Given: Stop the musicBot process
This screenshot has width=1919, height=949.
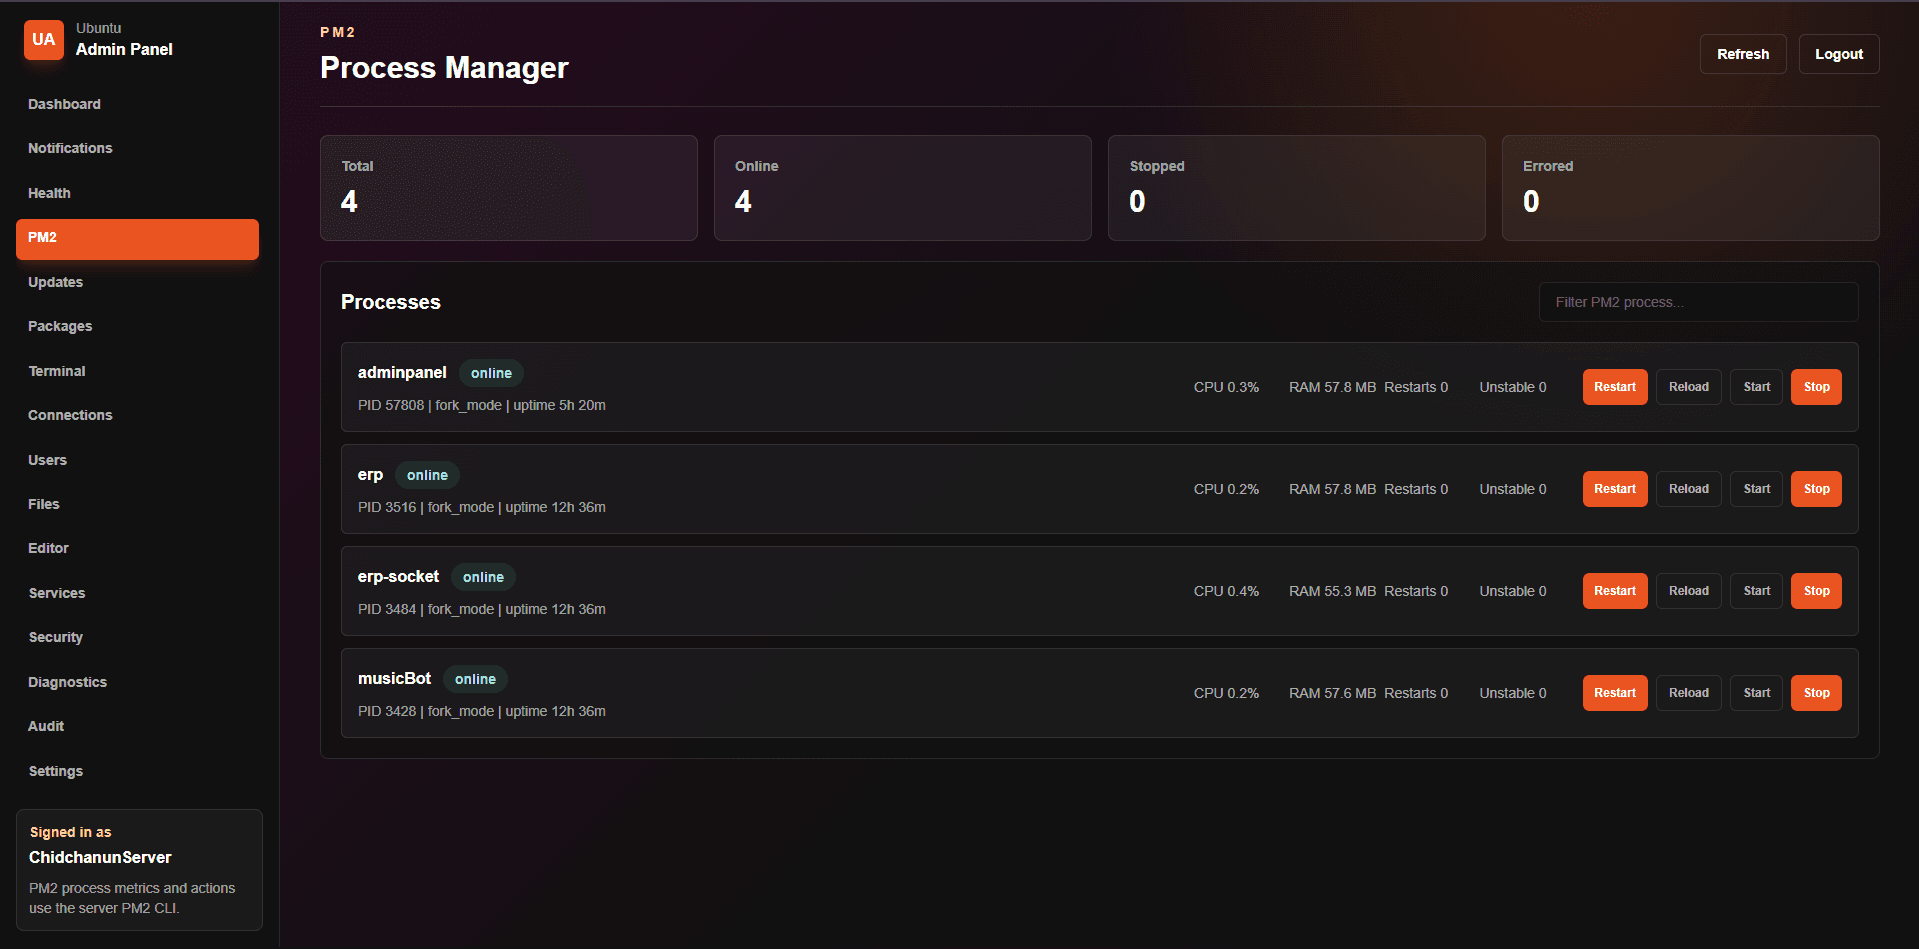Looking at the screenshot, I should pos(1816,693).
